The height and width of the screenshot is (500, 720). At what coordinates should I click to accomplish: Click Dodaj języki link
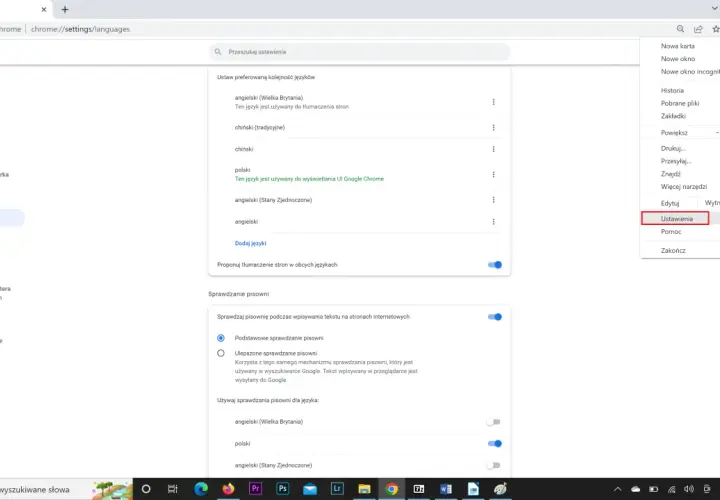click(250, 243)
